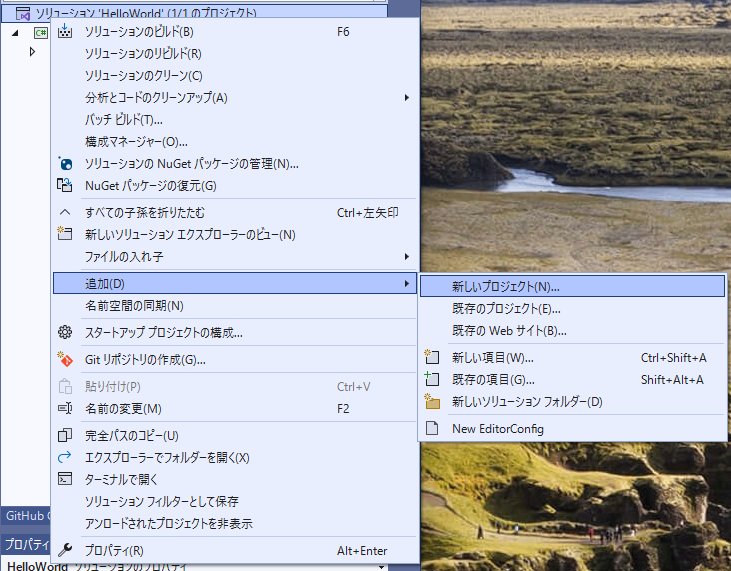This screenshot has height=571, width=731.
Task: Select NuGet パッケージの復元(G)
Action: [235, 186]
